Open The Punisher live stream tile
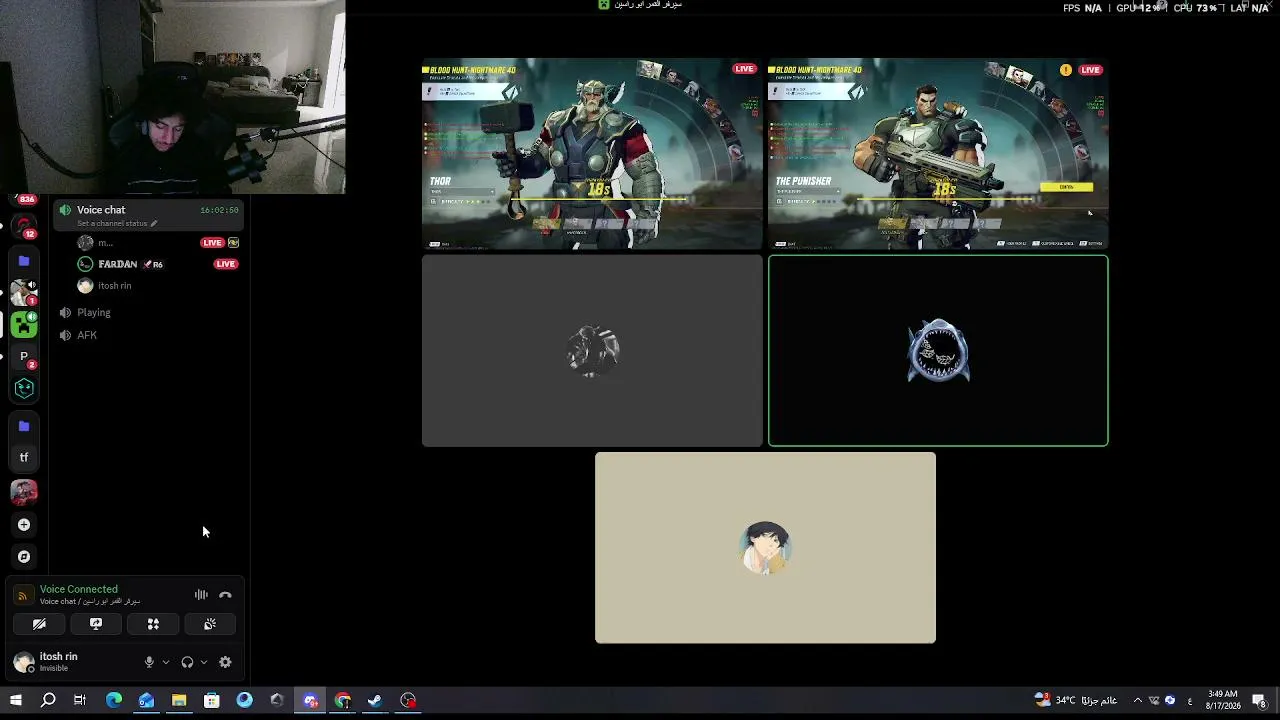1280x720 pixels. tap(938, 153)
